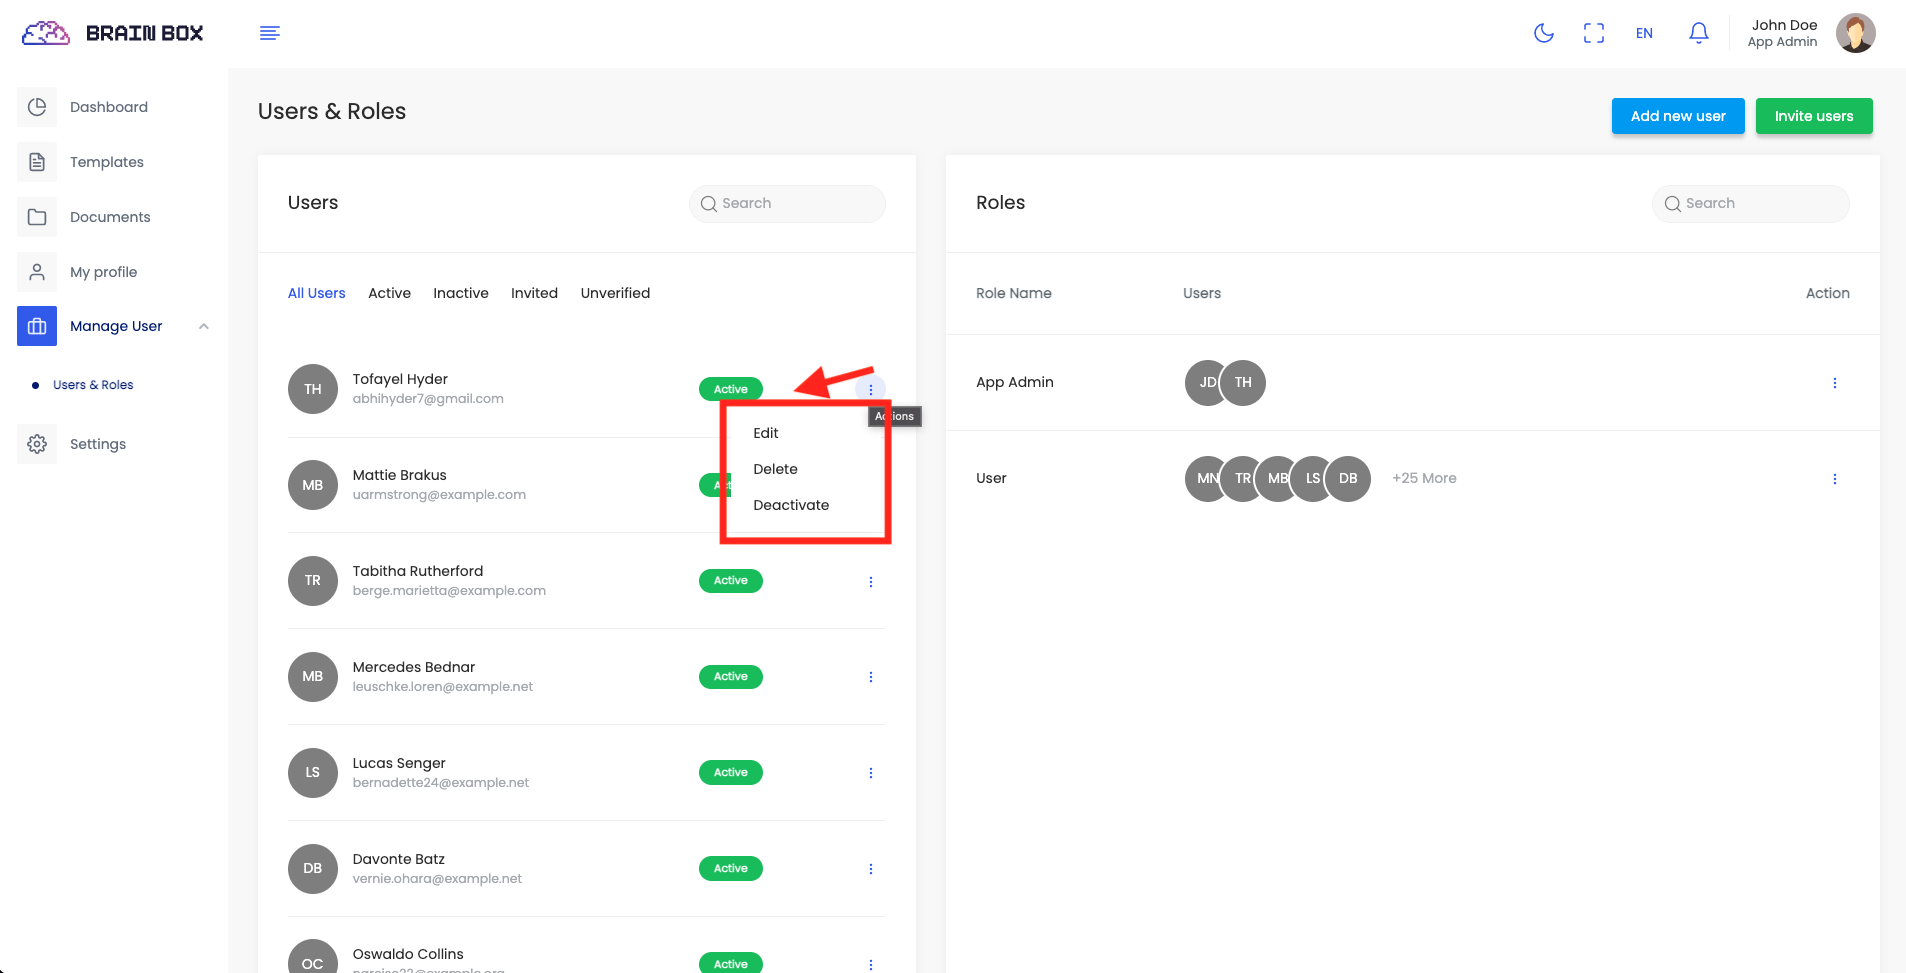The height and width of the screenshot is (973, 1906).
Task: Select Edit in the context menu
Action: click(x=765, y=433)
